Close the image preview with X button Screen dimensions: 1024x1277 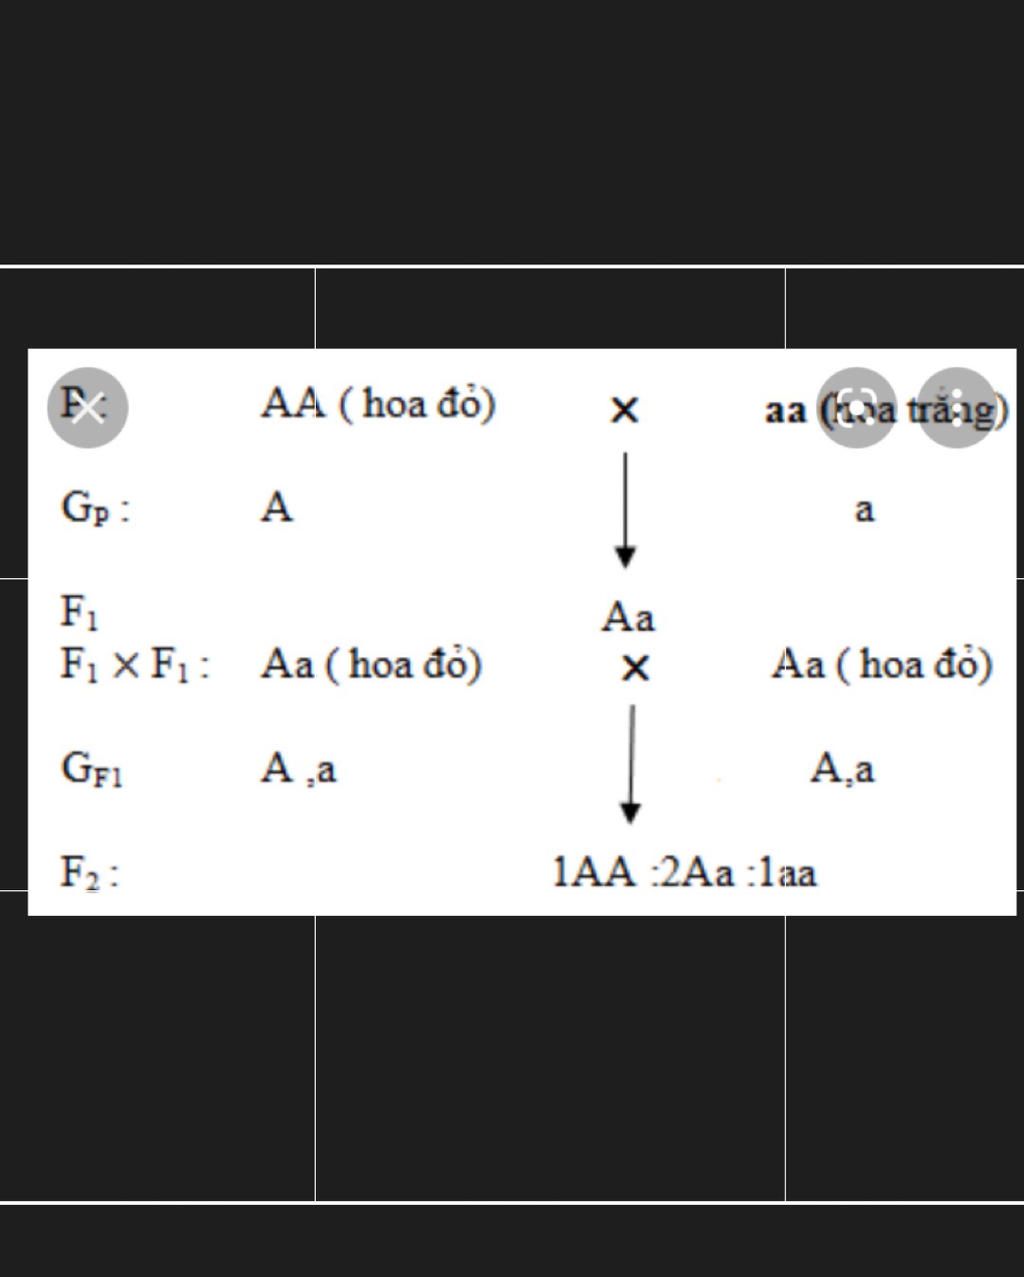pos(88,407)
